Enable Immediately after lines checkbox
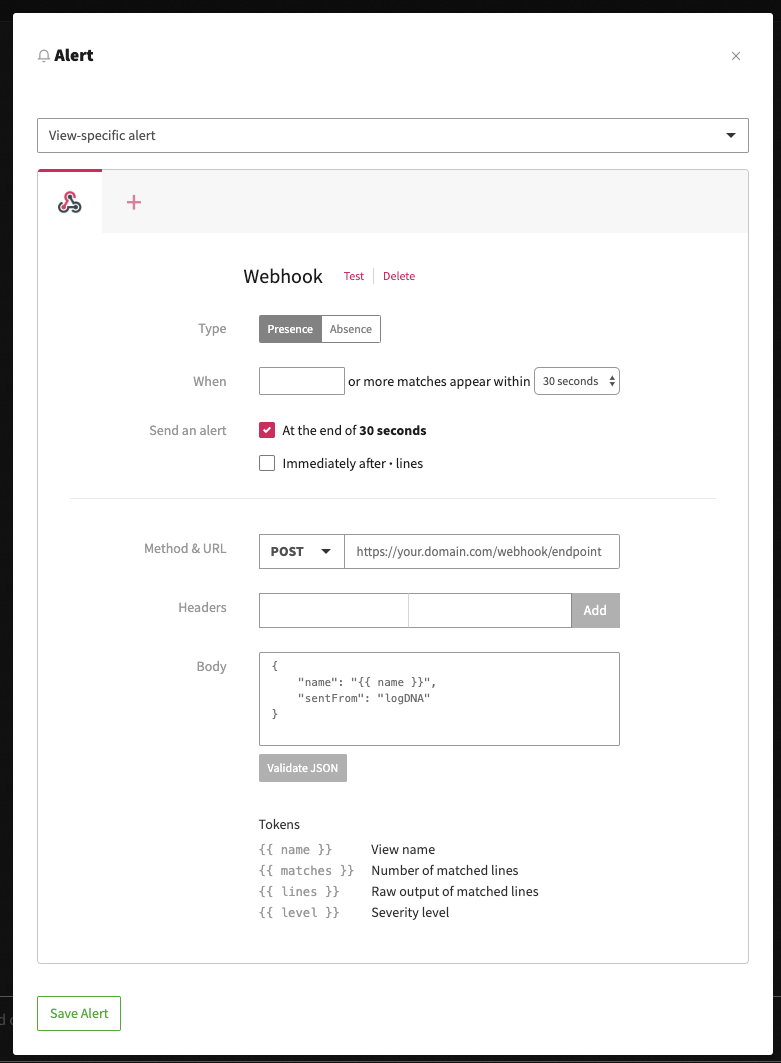This screenshot has height=1063, width=781. tap(267, 463)
